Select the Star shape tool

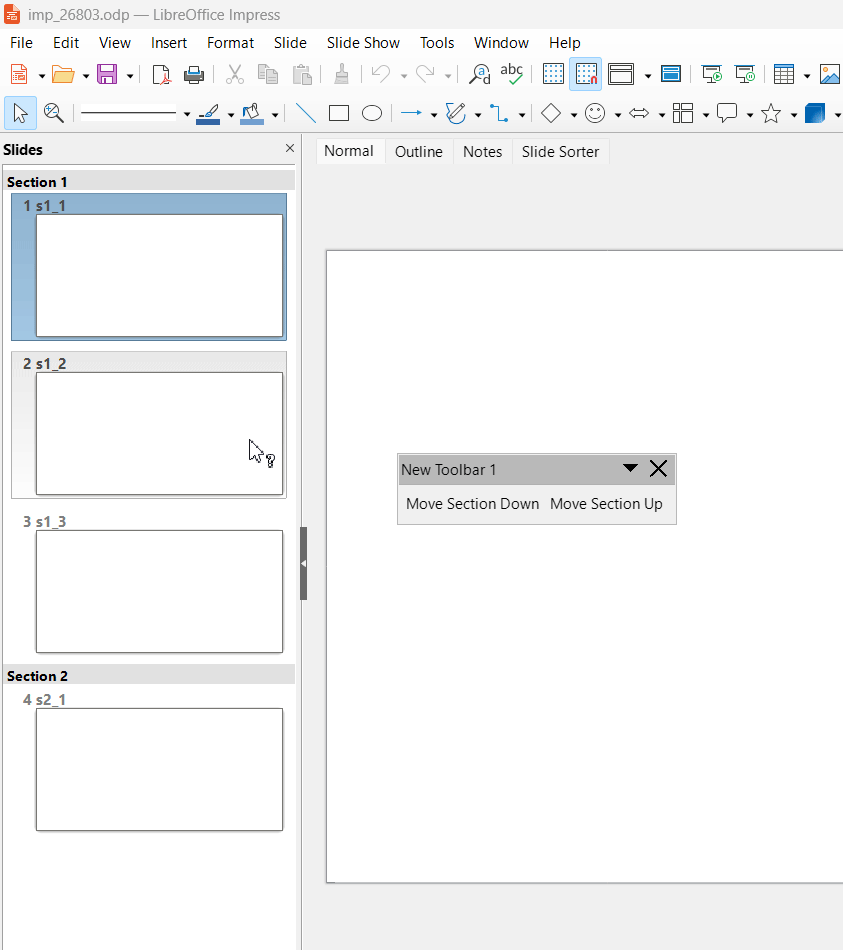point(771,113)
